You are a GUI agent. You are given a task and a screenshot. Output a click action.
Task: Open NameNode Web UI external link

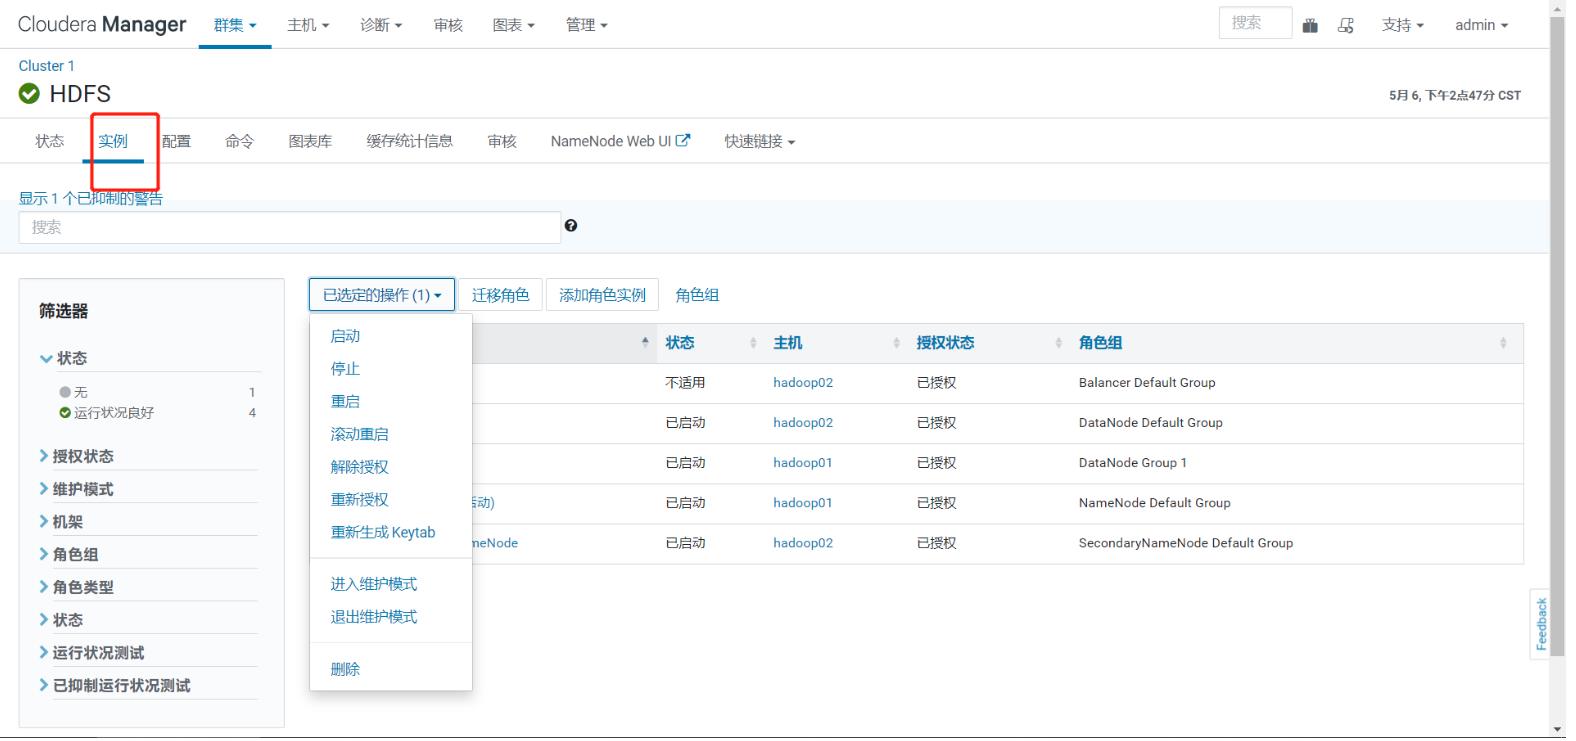point(620,142)
